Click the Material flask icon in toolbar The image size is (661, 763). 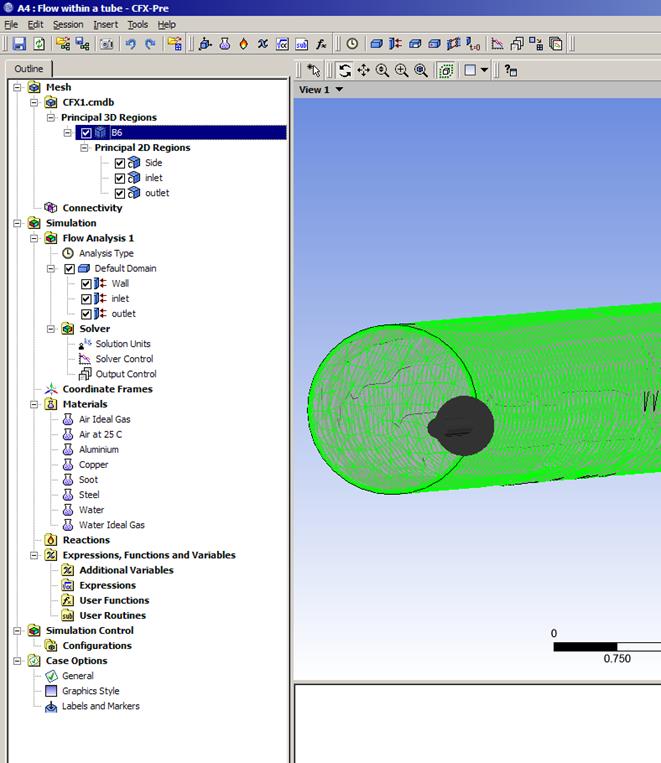225,44
